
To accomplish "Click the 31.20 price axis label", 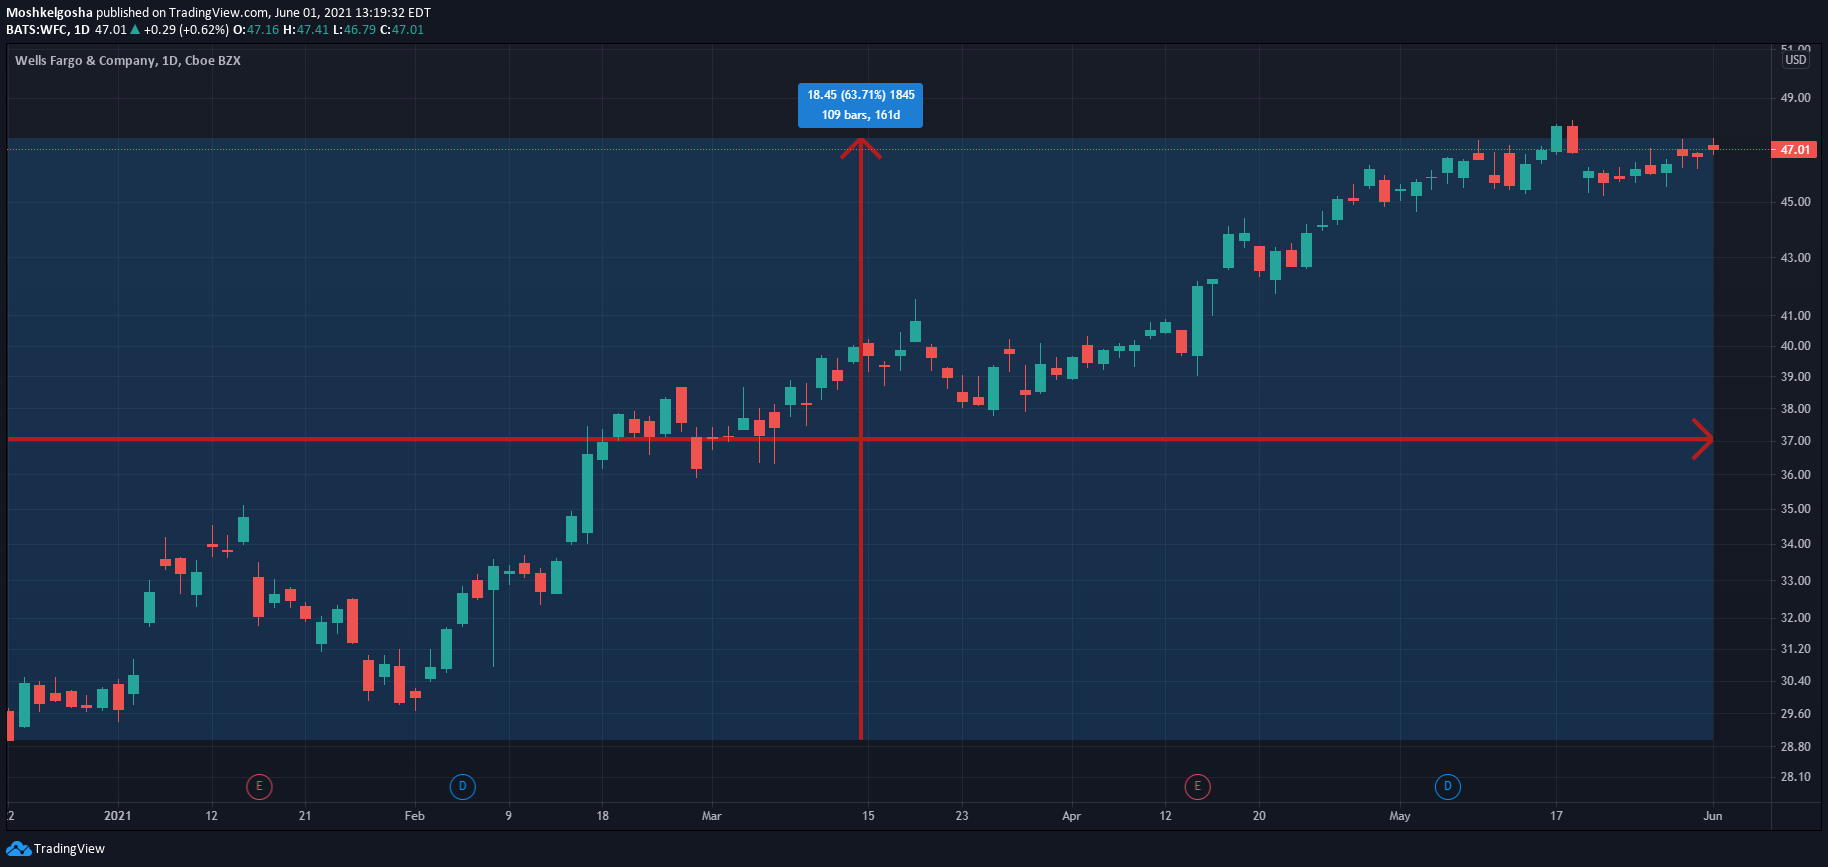I will coord(1795,649).
